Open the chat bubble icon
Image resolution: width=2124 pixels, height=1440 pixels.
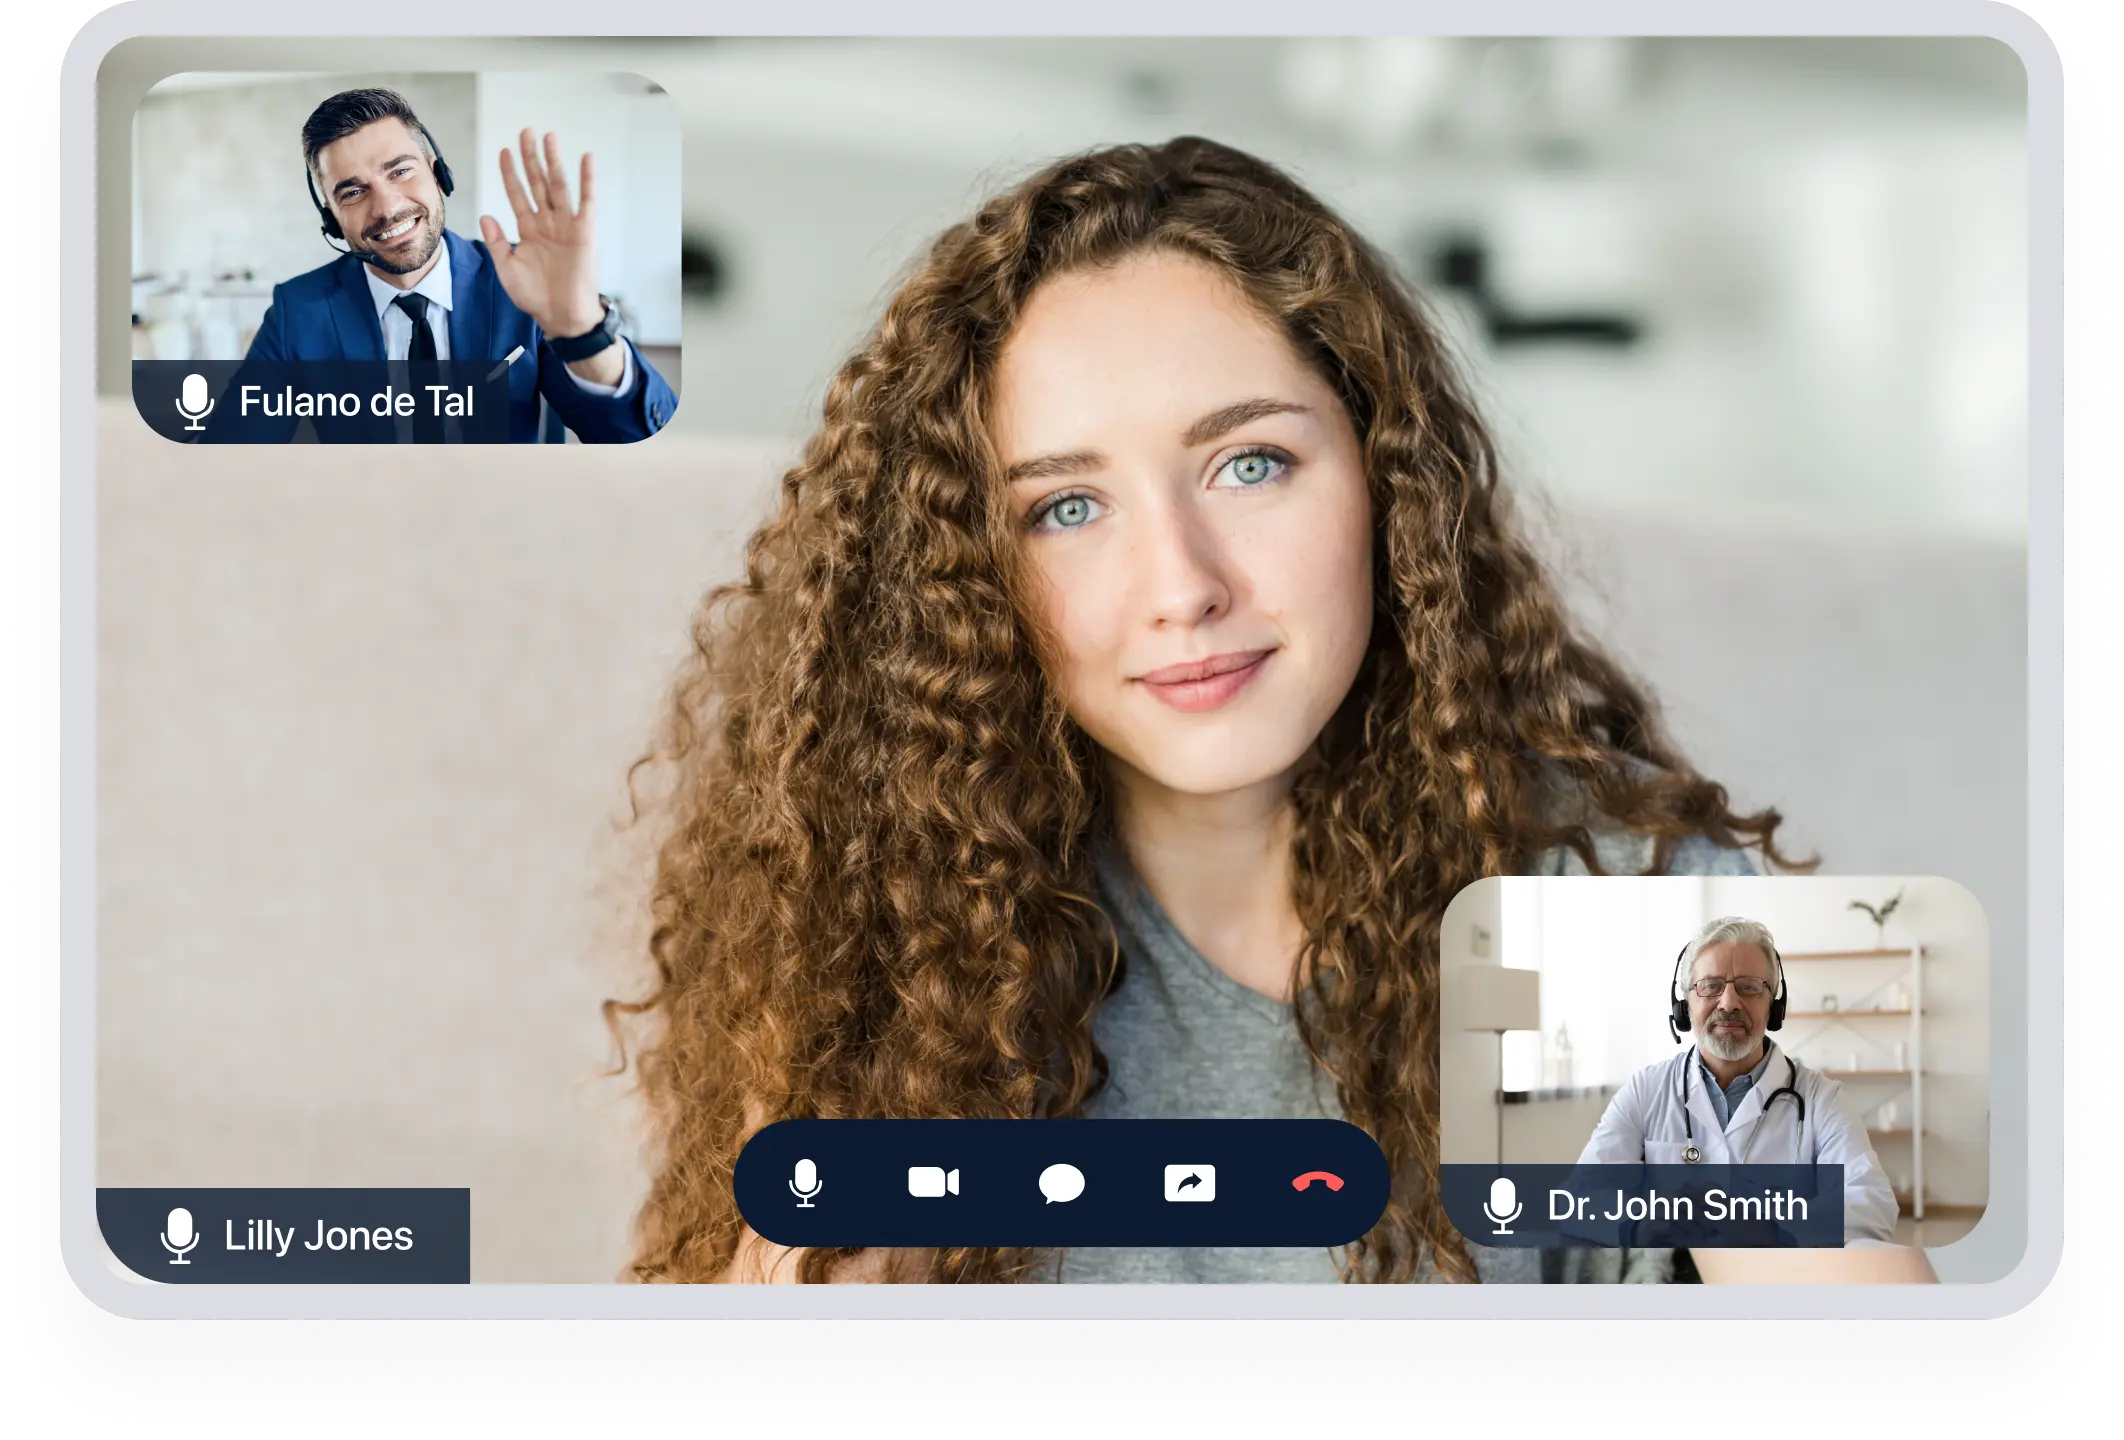coord(1061,1184)
